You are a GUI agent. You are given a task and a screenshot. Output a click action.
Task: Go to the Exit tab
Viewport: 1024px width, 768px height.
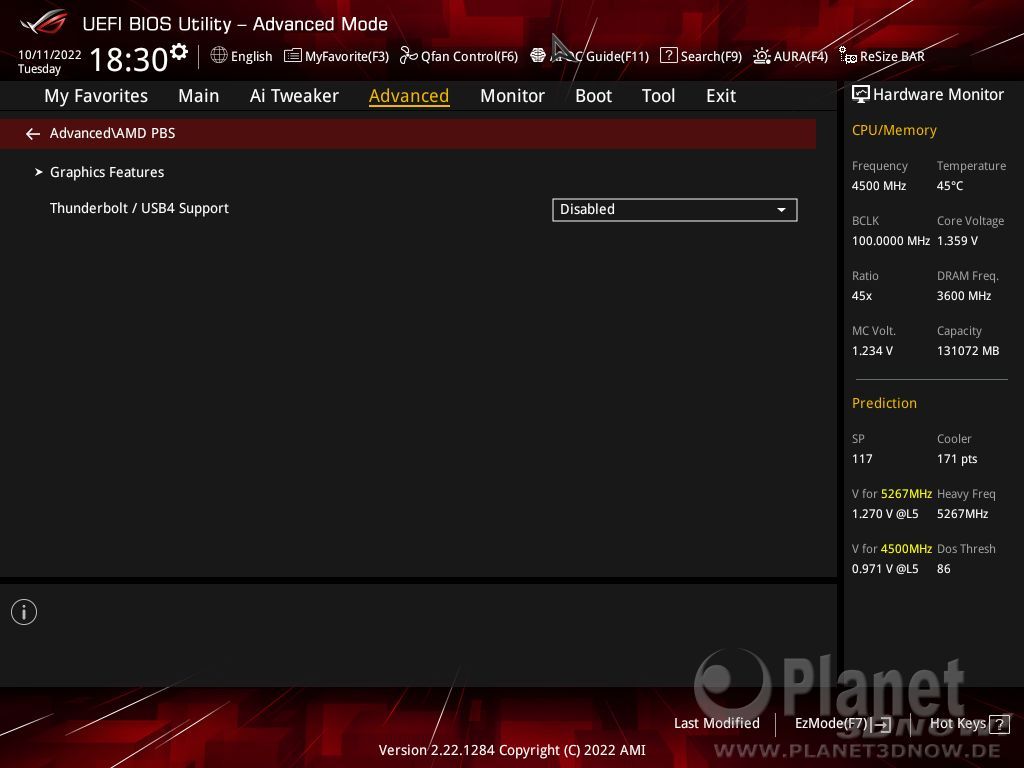[721, 96]
